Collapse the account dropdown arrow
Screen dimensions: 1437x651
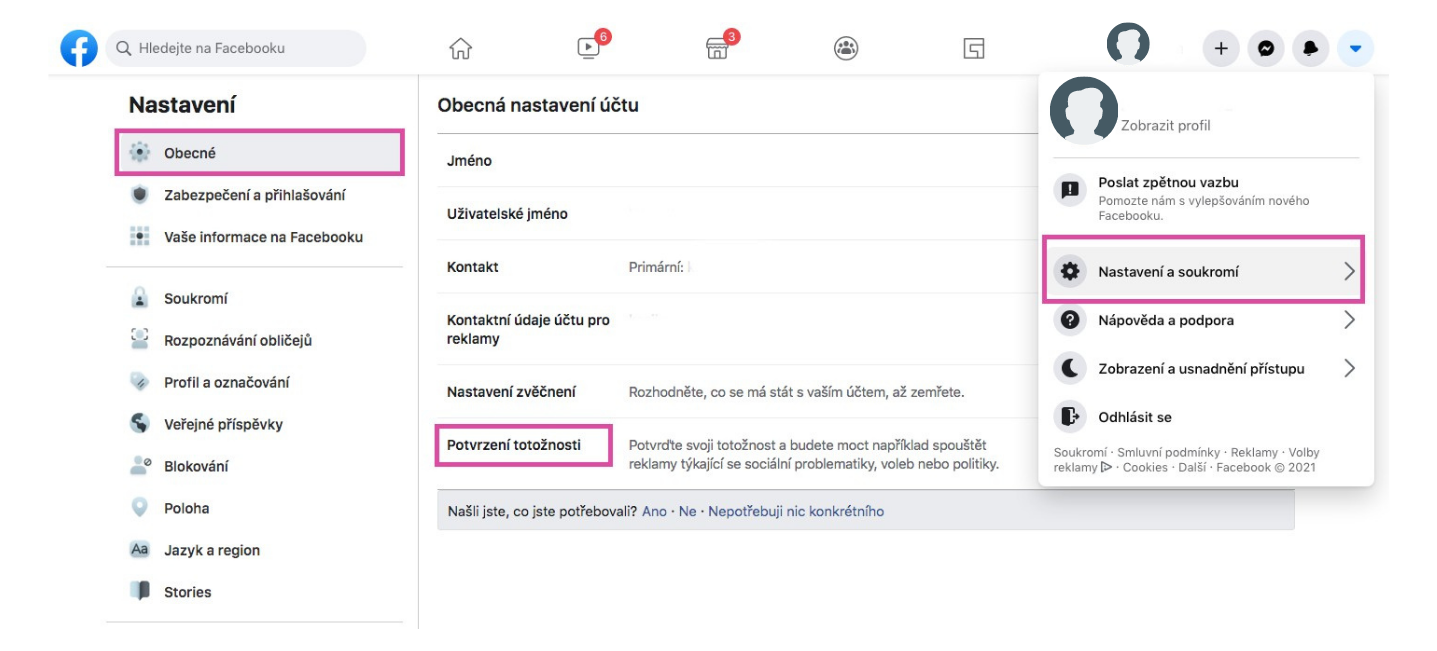coord(1355,48)
